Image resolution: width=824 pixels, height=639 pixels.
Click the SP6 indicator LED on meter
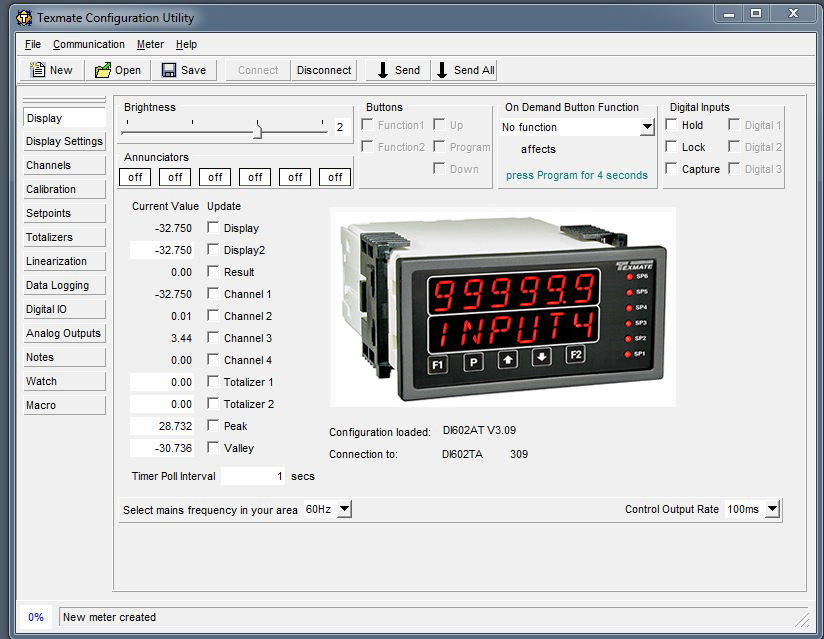pos(630,277)
